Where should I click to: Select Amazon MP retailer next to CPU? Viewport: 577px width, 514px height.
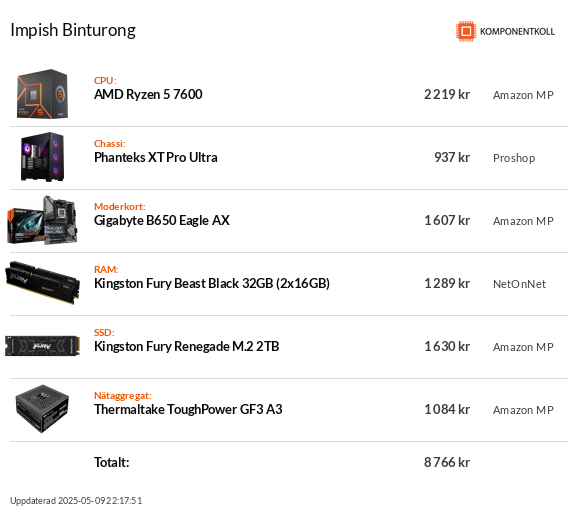pyautogui.click(x=523, y=95)
